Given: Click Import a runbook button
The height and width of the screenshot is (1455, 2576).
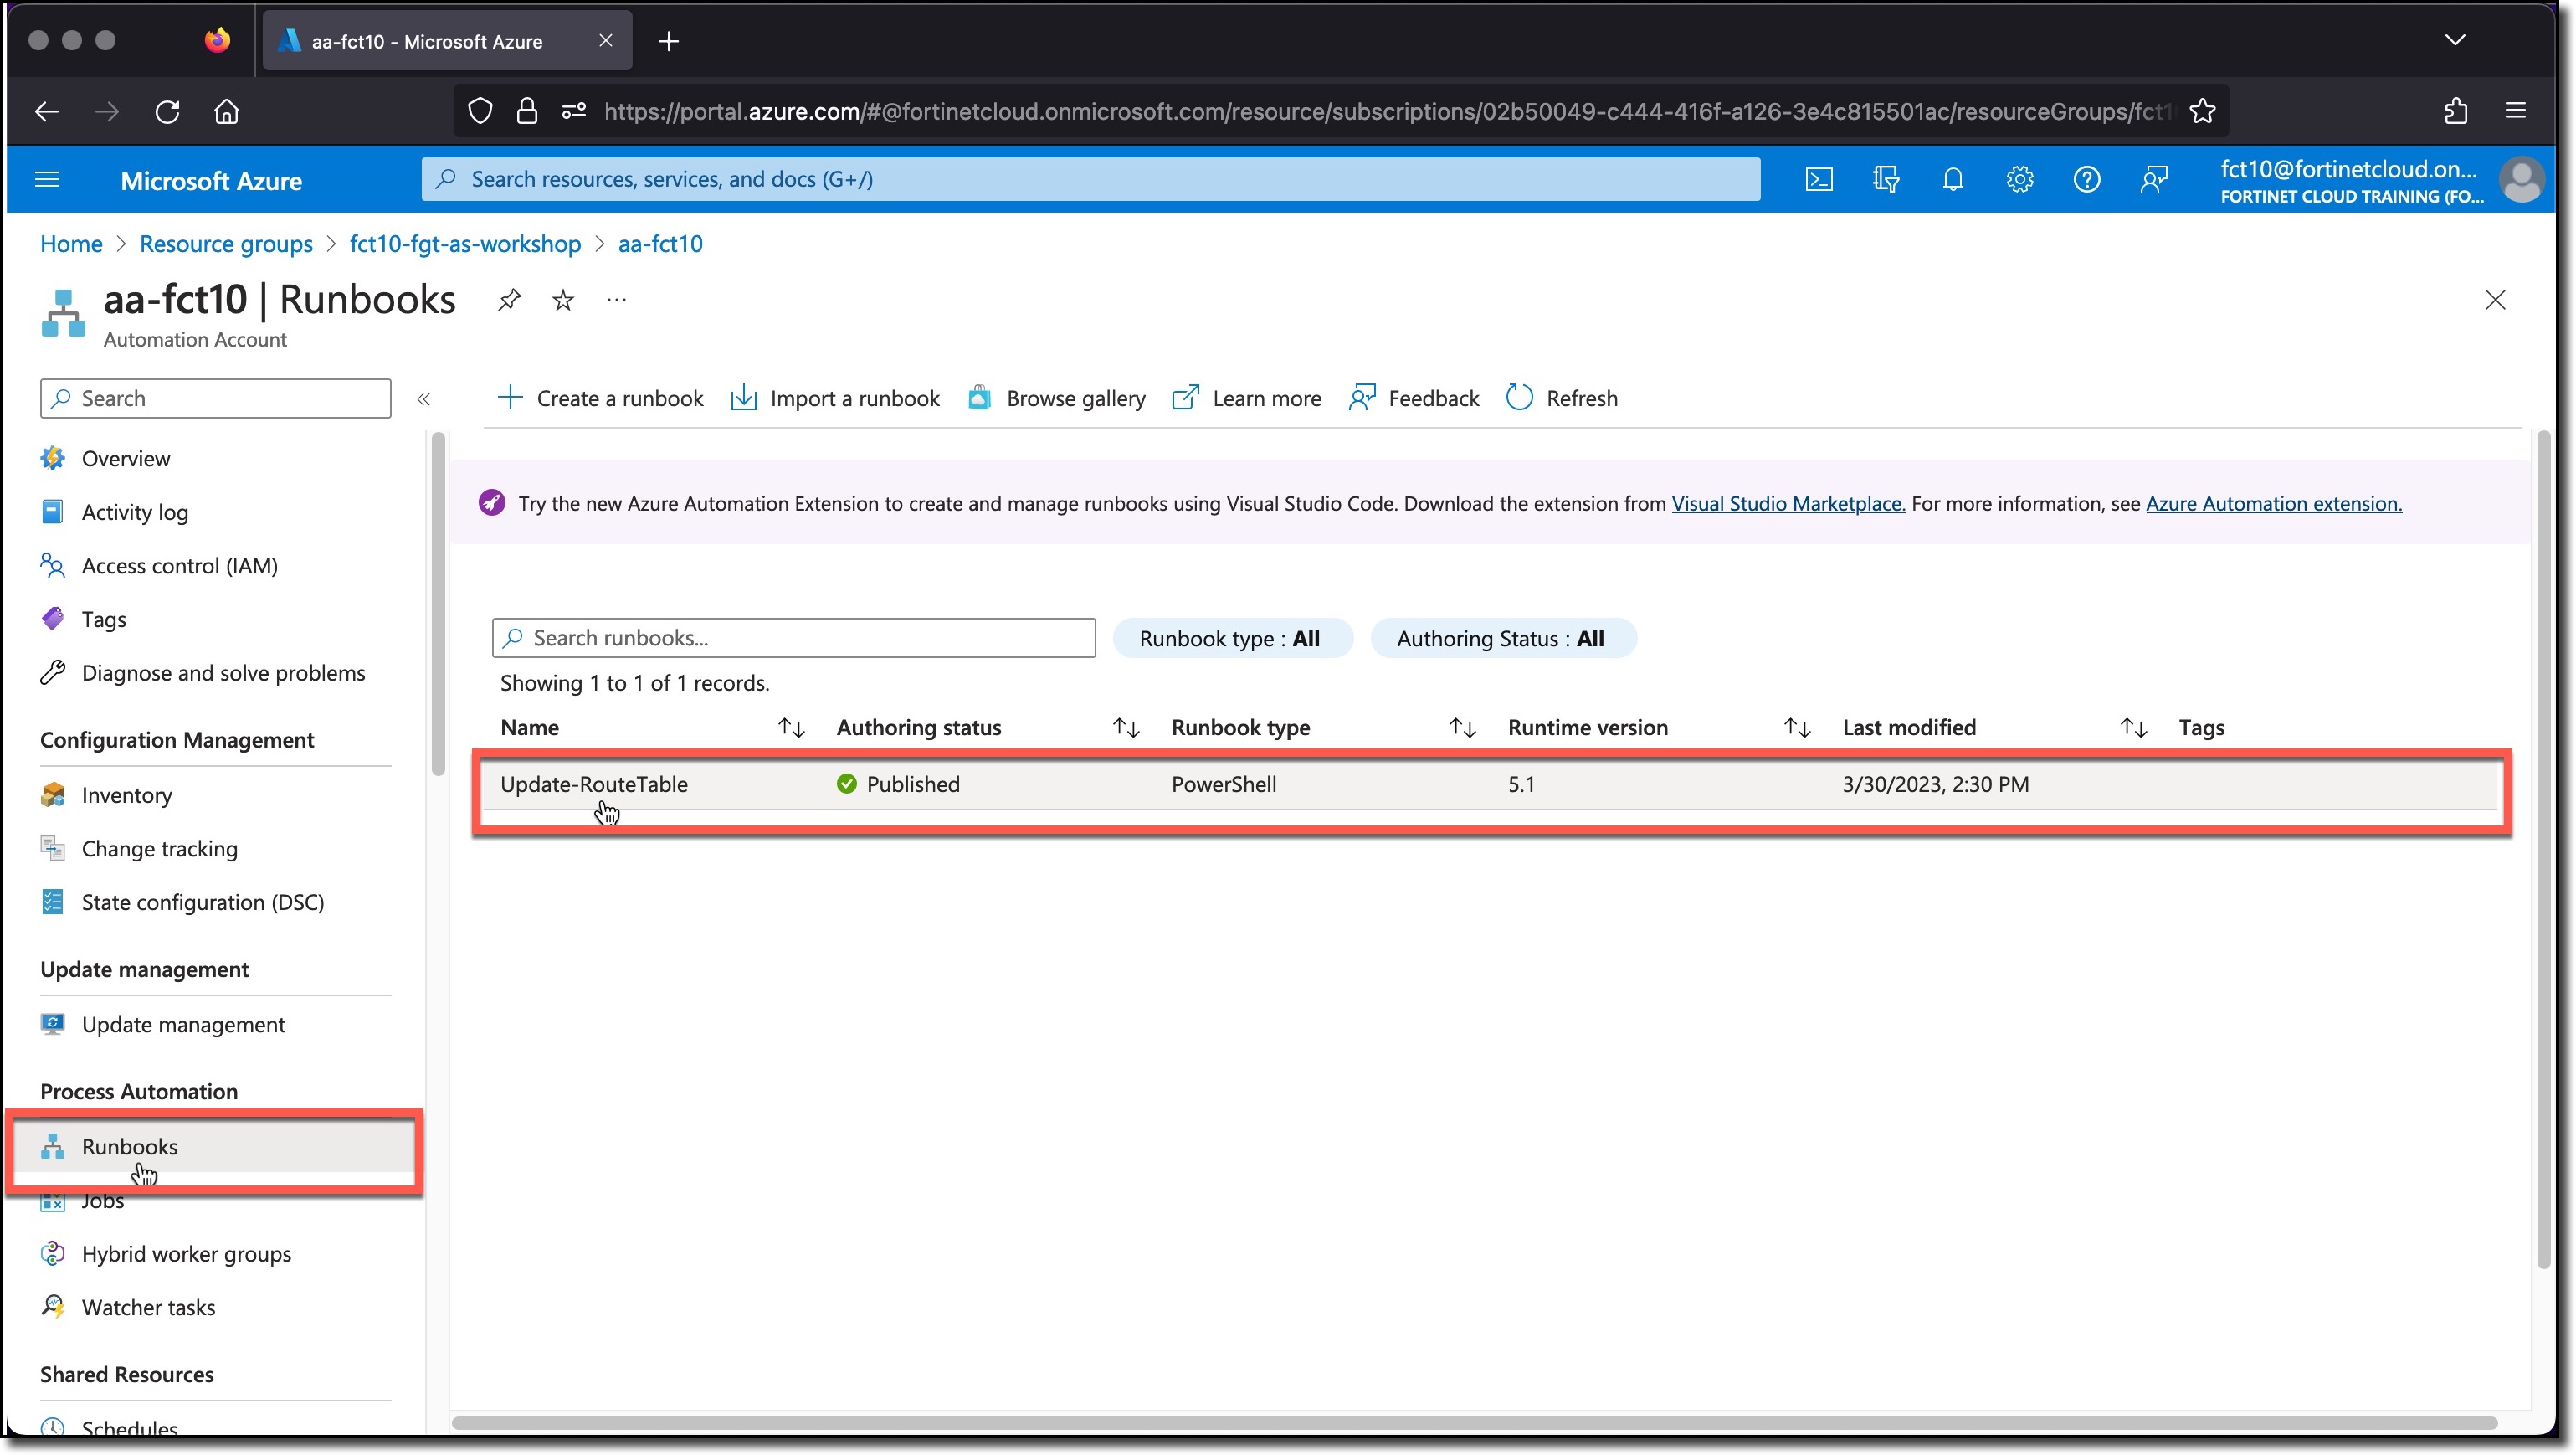Looking at the screenshot, I should tap(837, 398).
